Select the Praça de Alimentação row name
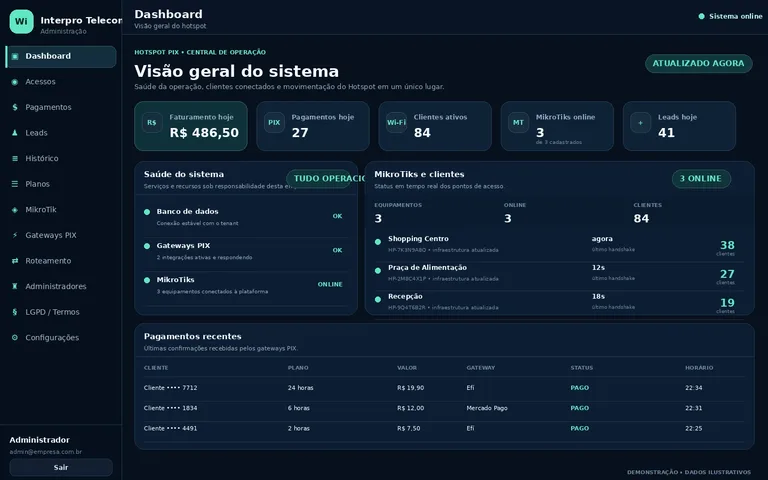768x480 pixels. [427, 268]
